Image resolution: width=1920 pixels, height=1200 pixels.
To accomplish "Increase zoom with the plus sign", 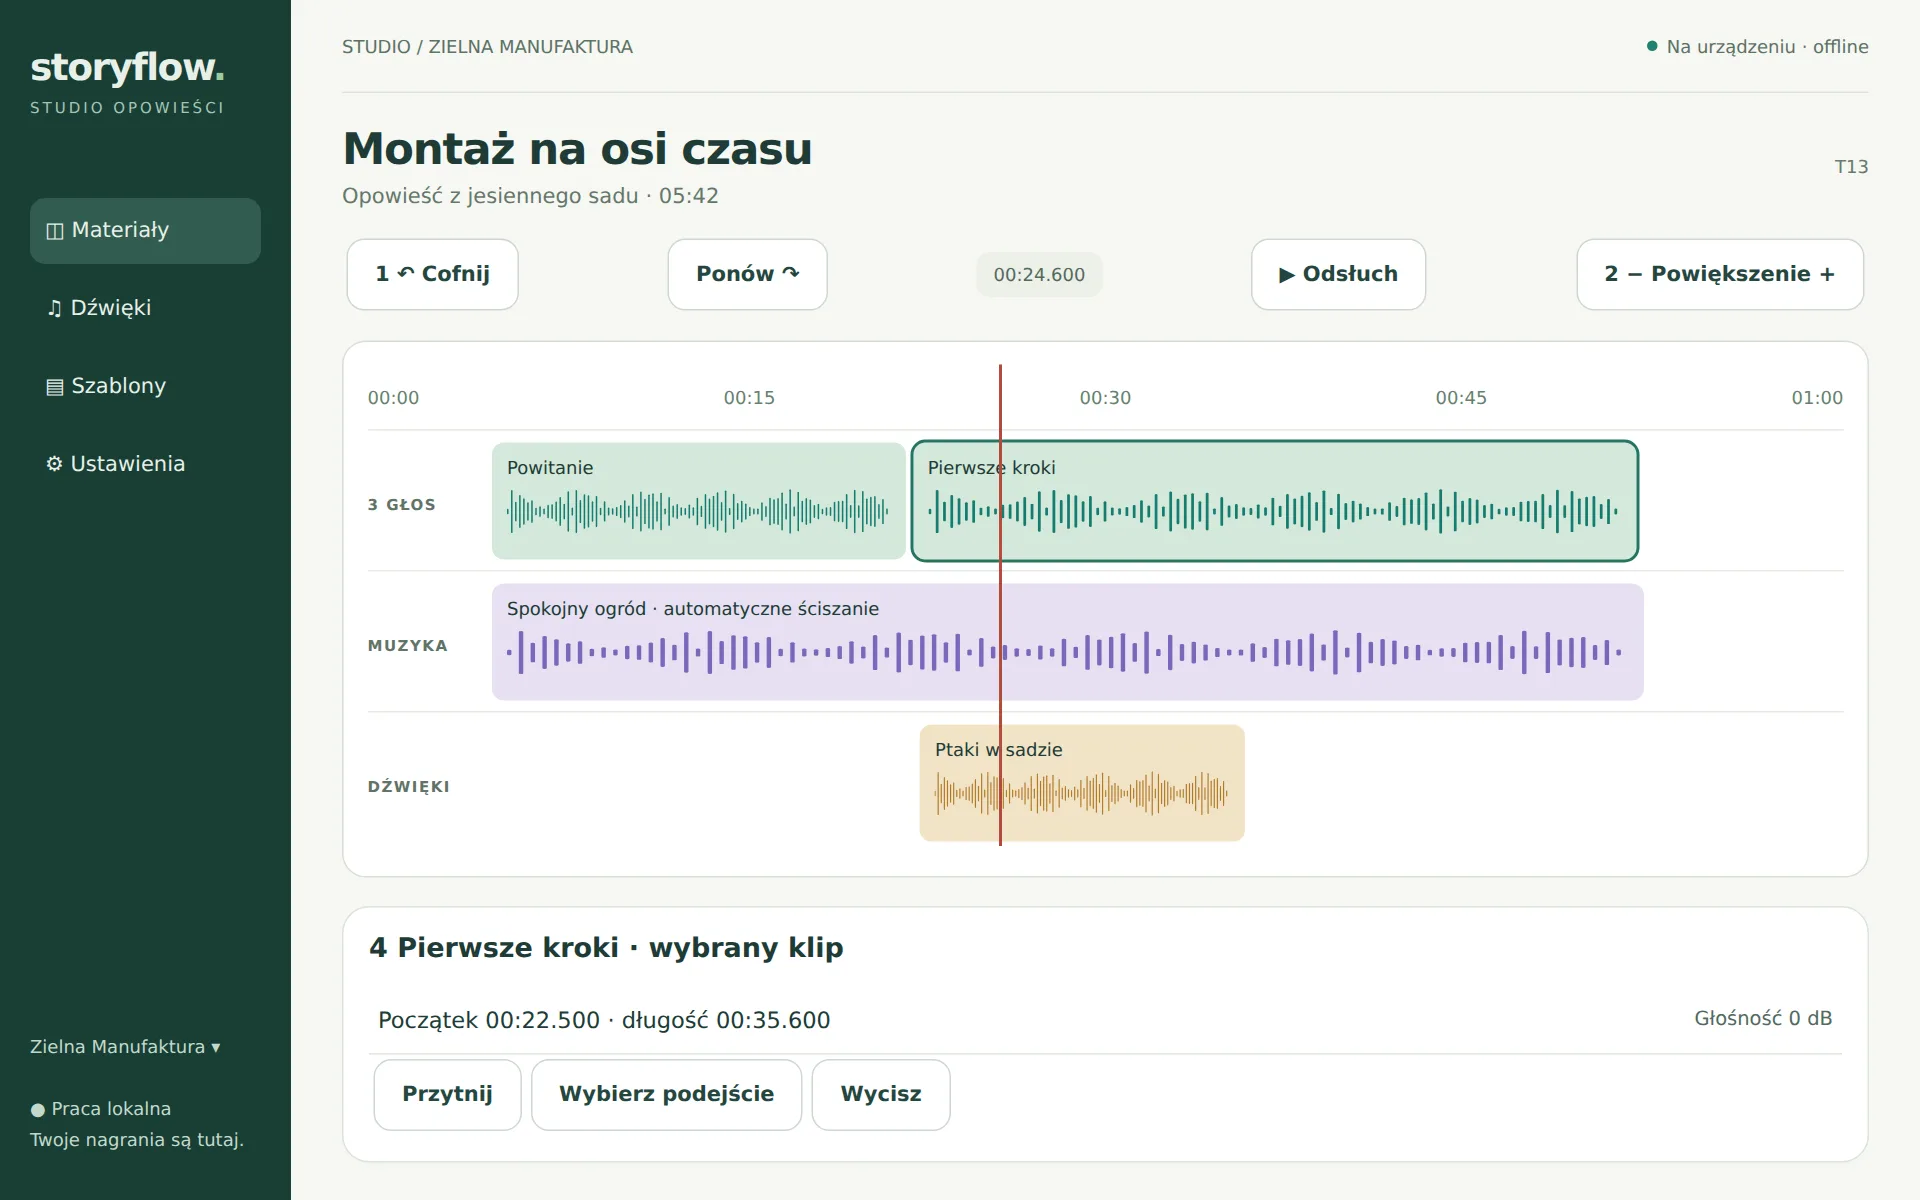I will [x=1827, y=274].
